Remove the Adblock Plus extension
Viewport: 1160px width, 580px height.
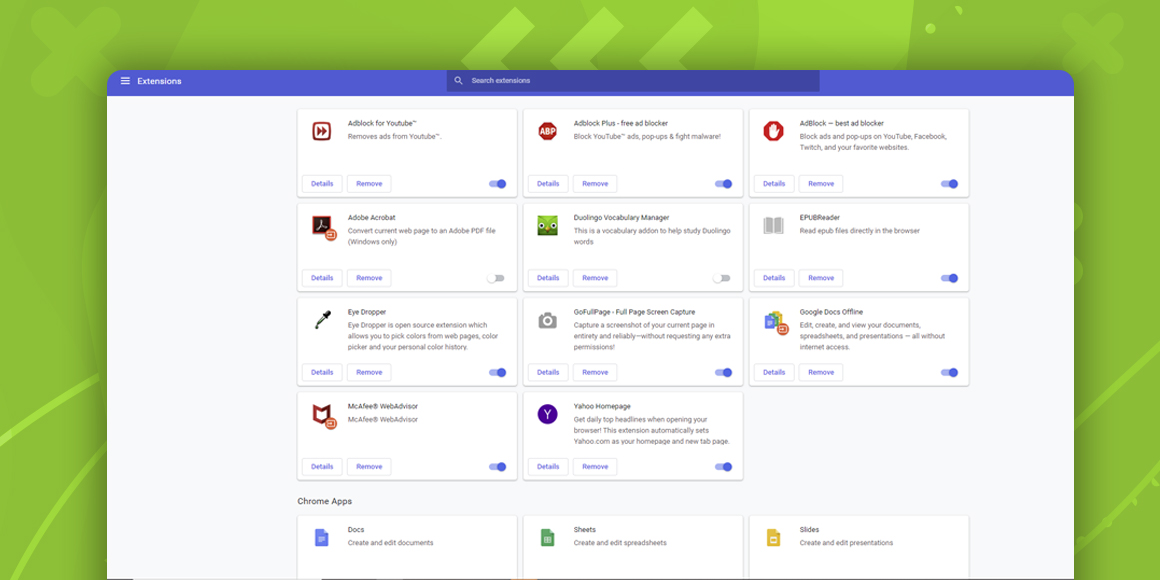pos(595,183)
